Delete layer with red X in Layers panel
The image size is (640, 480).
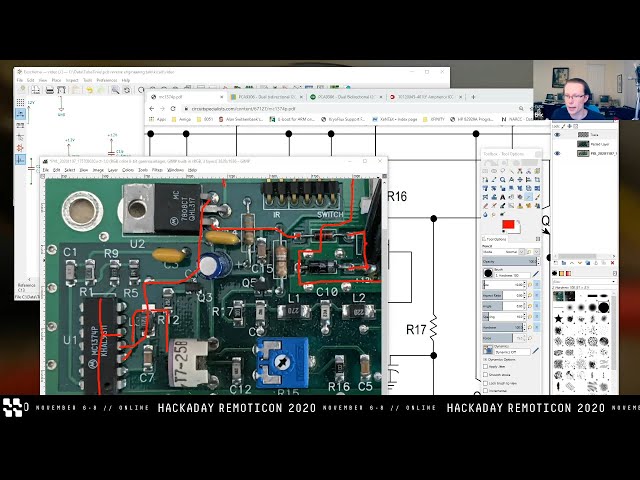[612, 263]
